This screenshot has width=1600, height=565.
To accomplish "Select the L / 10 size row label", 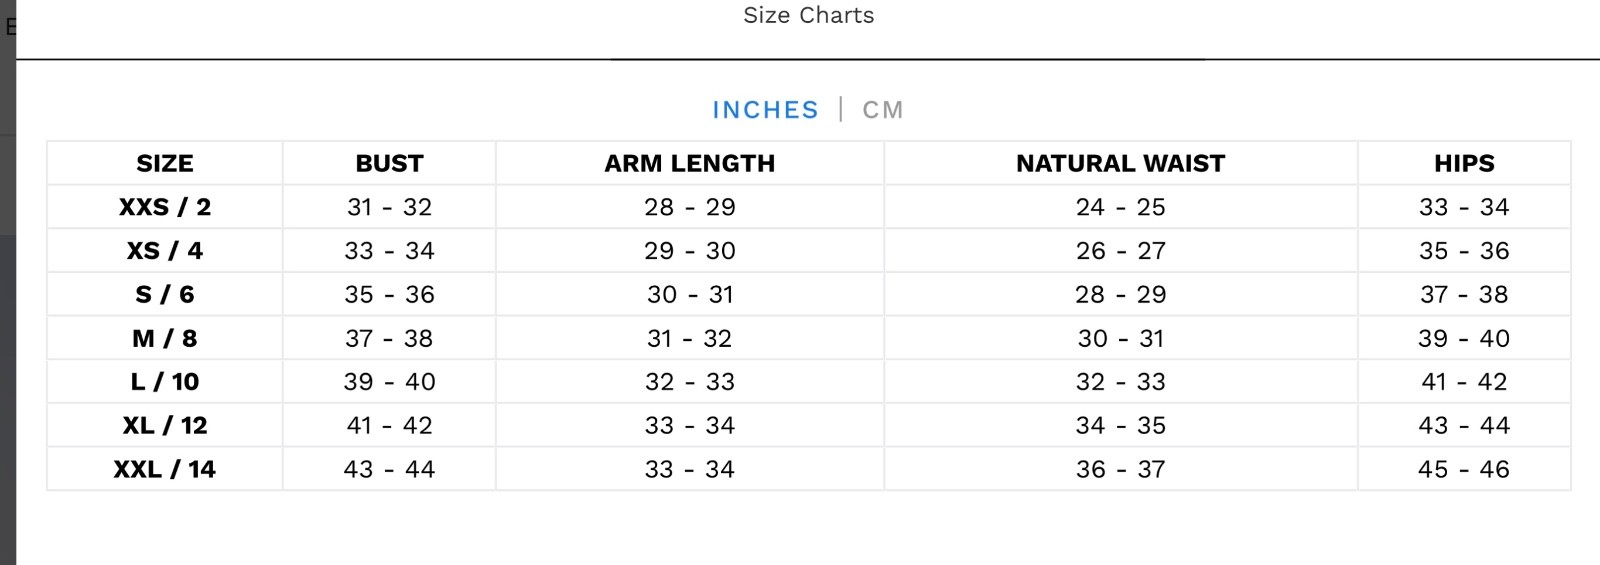I will point(165,382).
